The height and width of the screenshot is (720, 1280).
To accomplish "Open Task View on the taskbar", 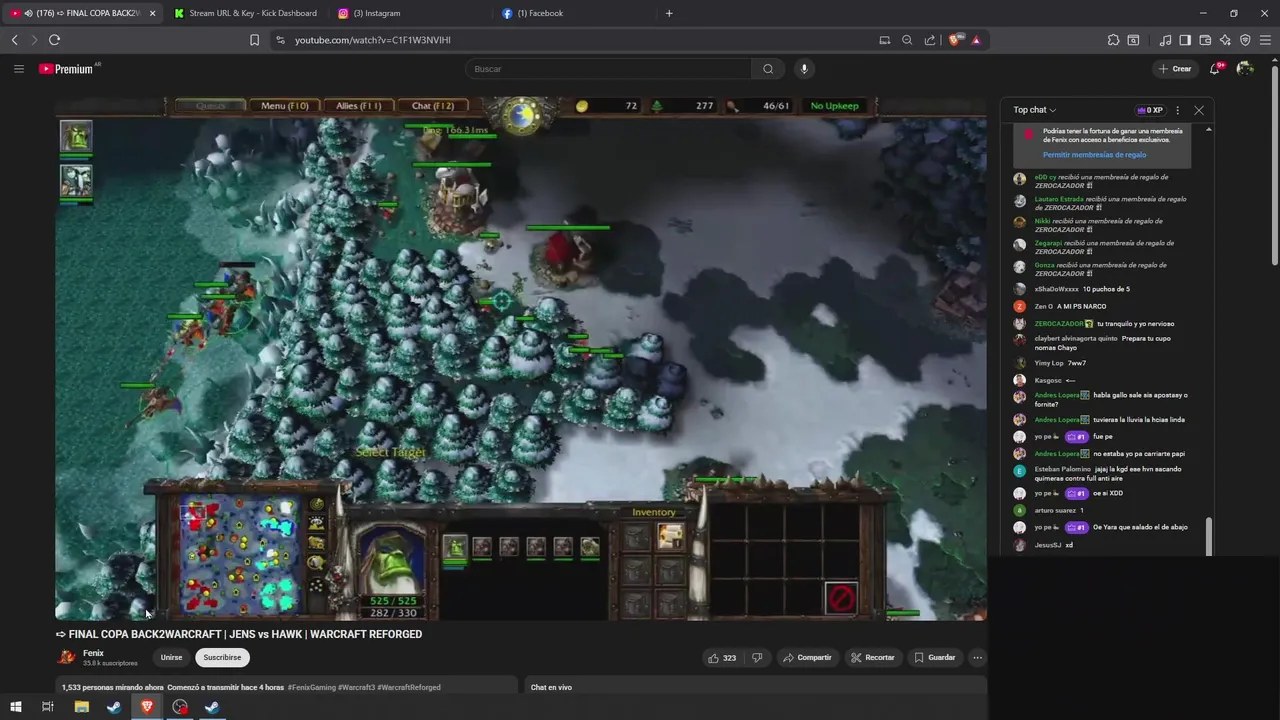I will pyautogui.click(x=47, y=707).
